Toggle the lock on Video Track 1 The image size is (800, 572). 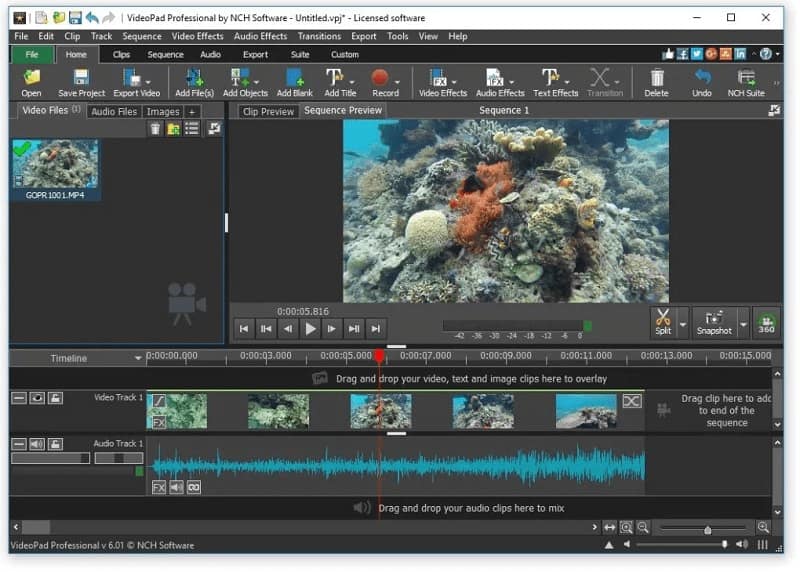pos(55,398)
